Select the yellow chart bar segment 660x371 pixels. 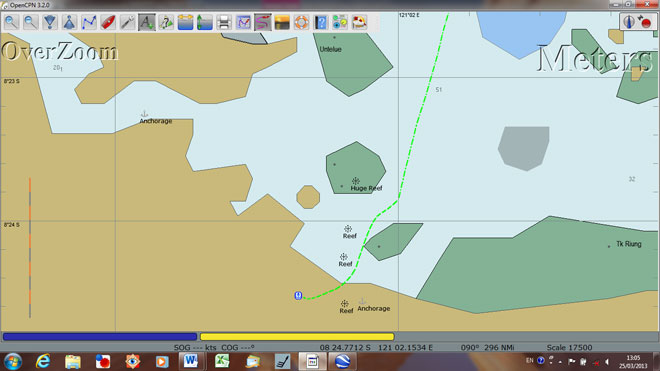click(297, 336)
